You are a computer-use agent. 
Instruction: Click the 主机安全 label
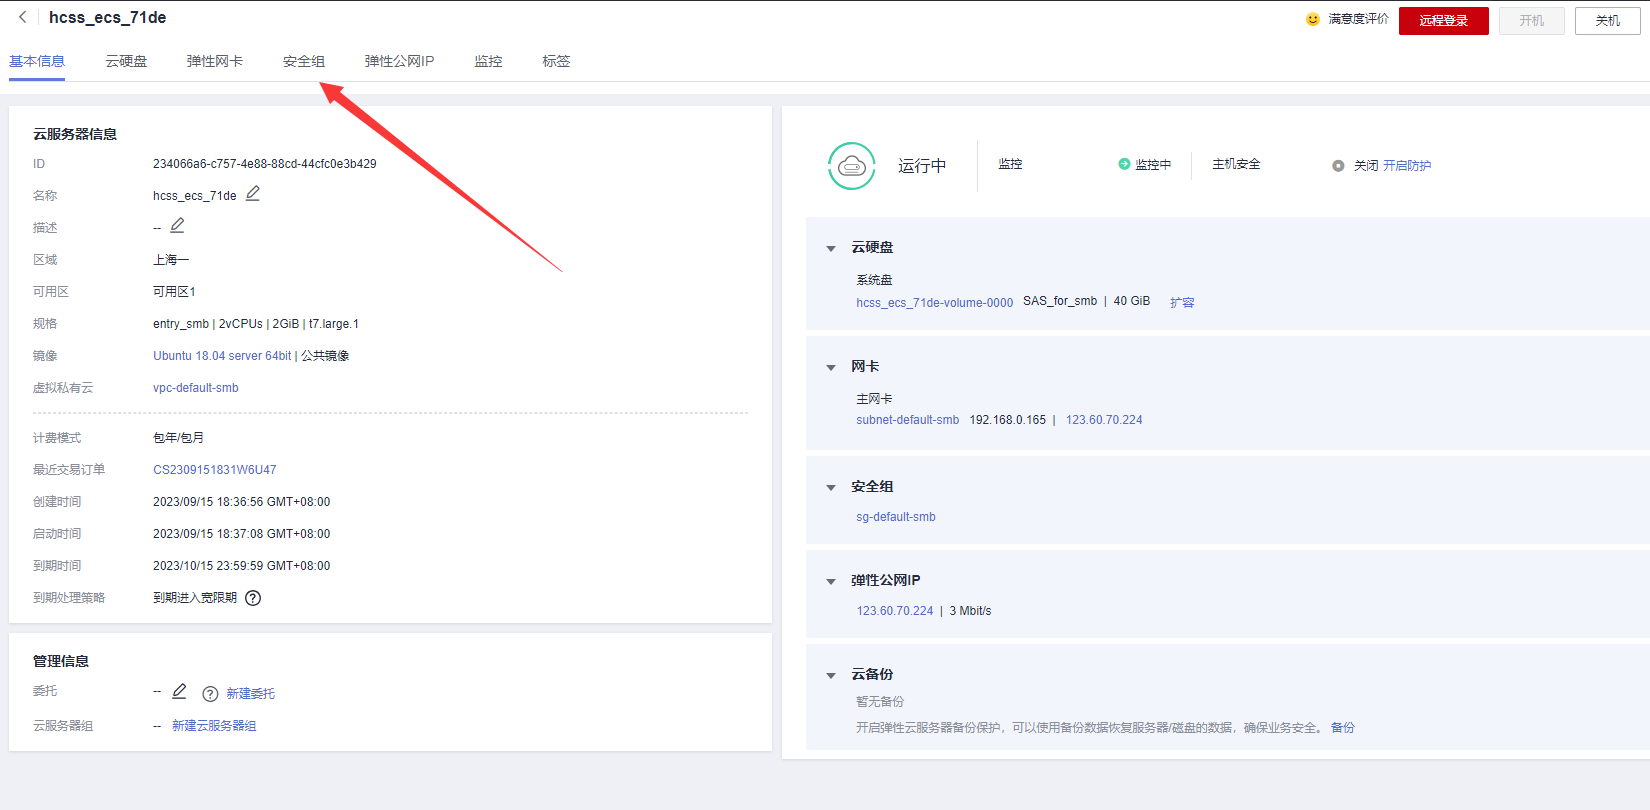(x=1236, y=164)
